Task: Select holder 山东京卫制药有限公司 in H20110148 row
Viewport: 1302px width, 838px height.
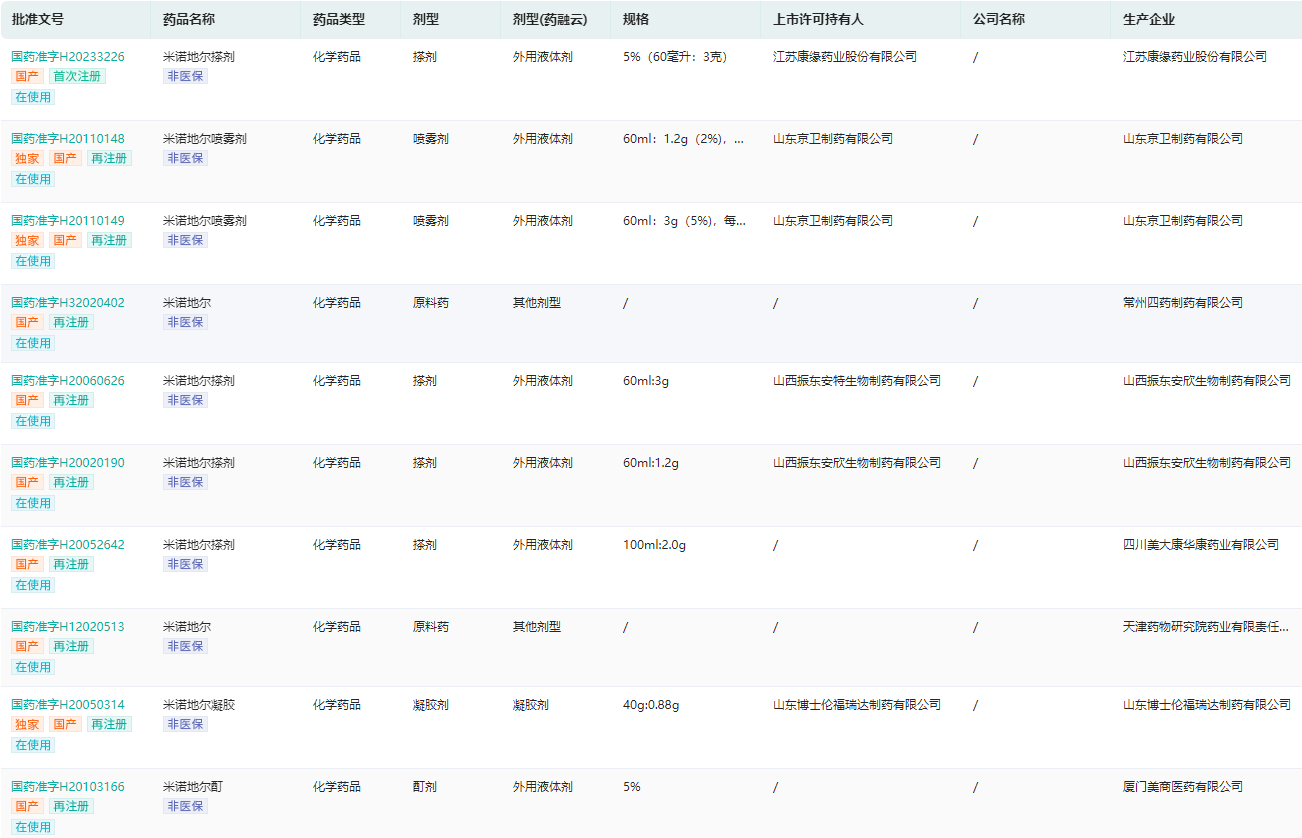Action: click(833, 139)
